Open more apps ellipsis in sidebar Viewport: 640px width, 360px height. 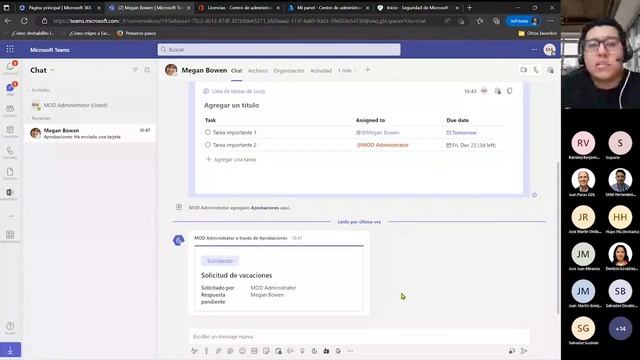click(x=10, y=216)
